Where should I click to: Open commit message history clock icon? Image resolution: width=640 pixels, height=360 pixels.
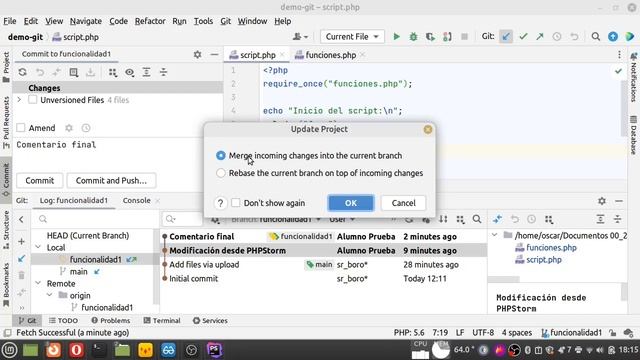click(86, 128)
